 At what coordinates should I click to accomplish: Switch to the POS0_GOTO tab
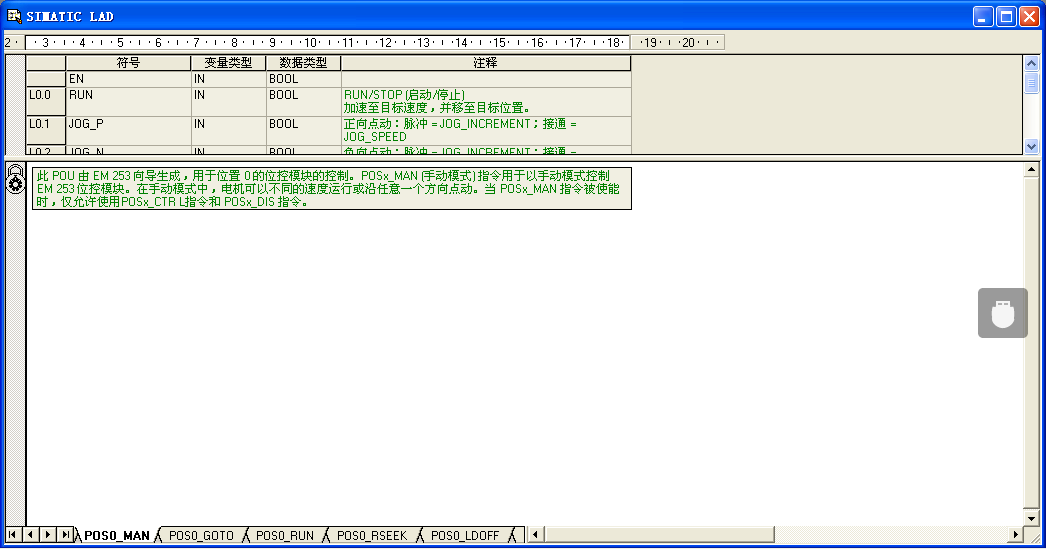[x=201, y=536]
